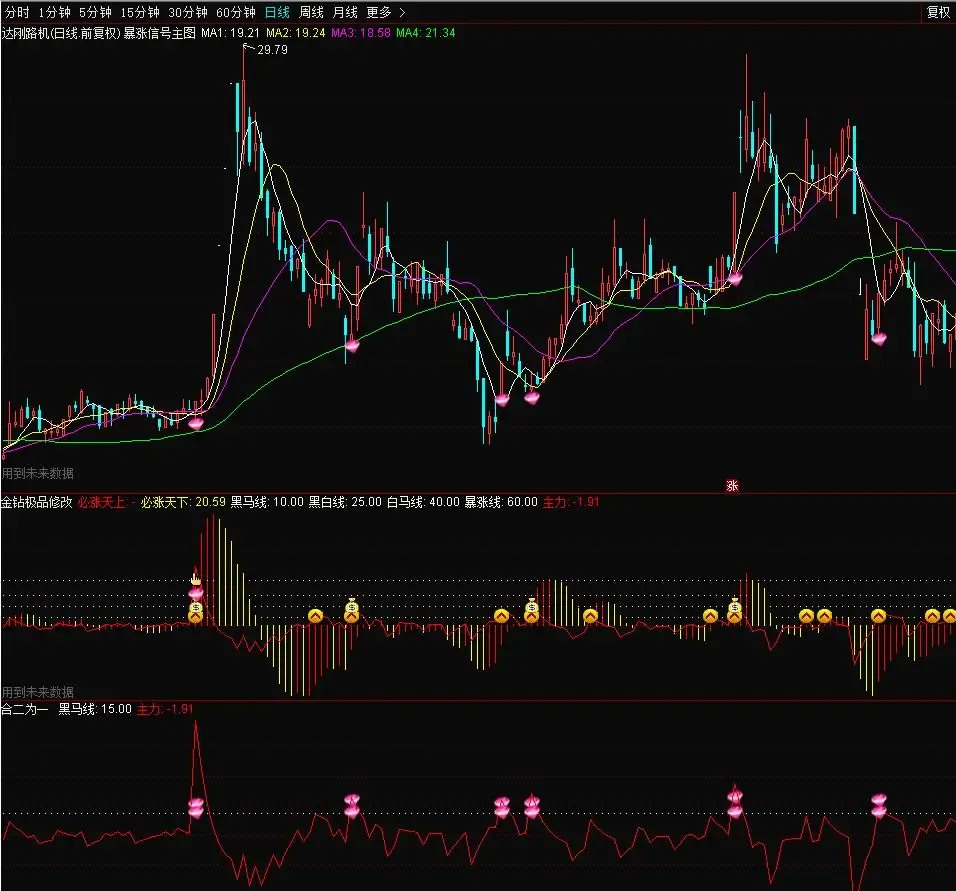Click the 29.79 high price label

point(272,49)
